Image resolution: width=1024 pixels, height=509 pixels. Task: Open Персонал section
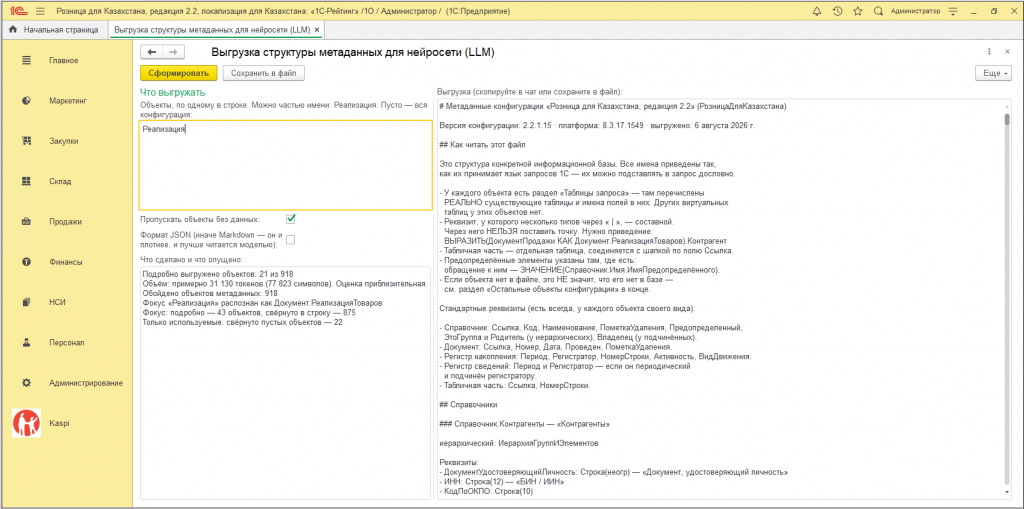pyautogui.click(x=67, y=342)
